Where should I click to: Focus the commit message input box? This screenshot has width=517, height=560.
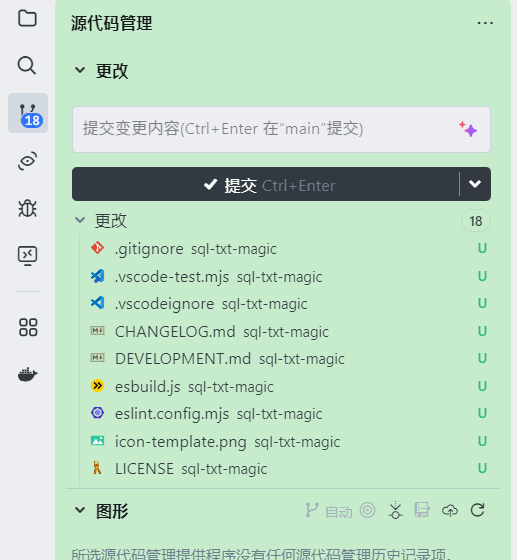[x=264, y=129]
